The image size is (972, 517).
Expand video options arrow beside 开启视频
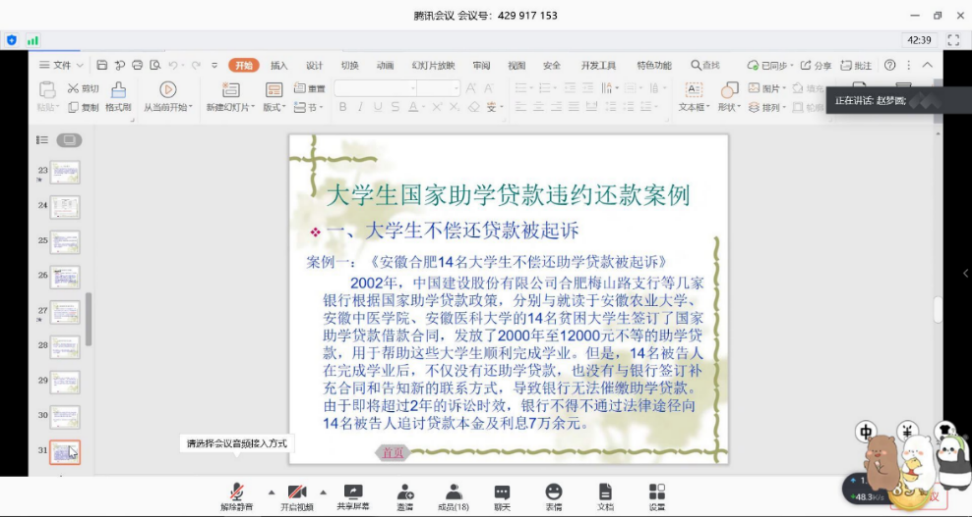(323, 492)
